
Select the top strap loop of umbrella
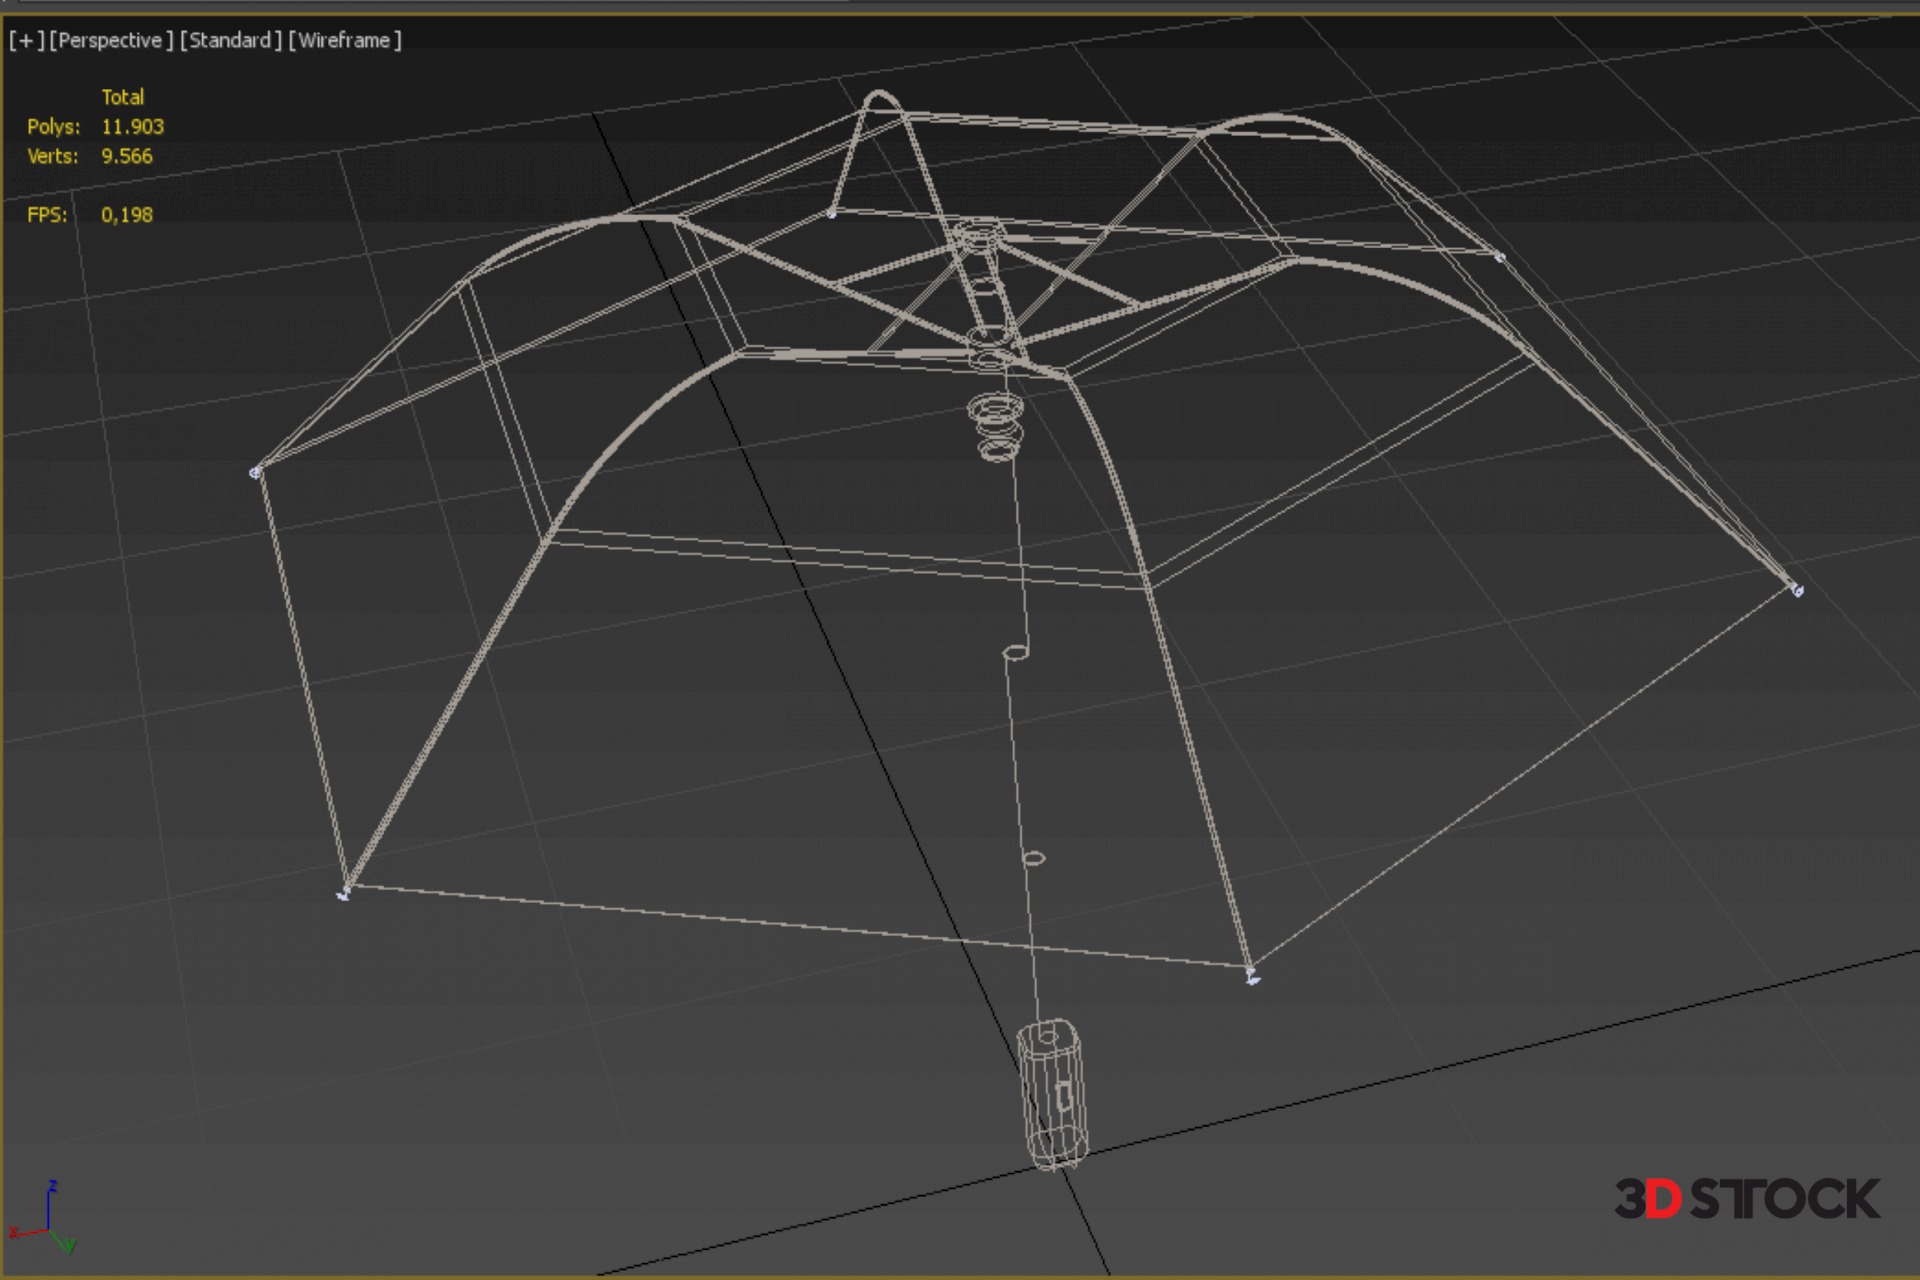(881, 98)
